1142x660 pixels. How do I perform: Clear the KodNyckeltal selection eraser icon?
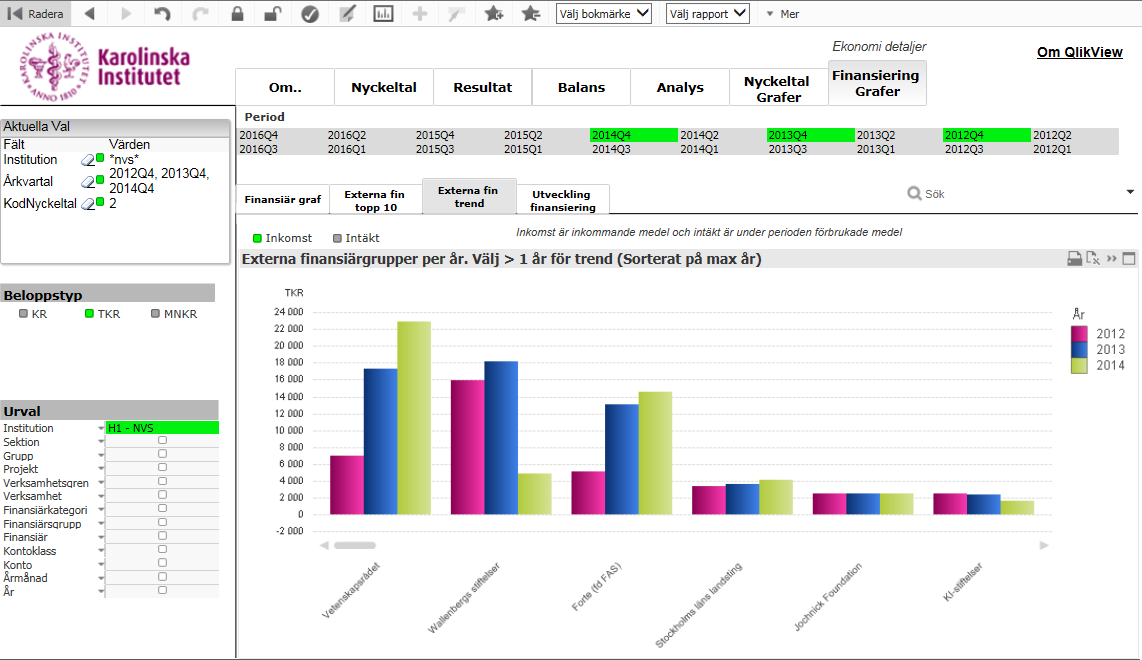click(87, 204)
